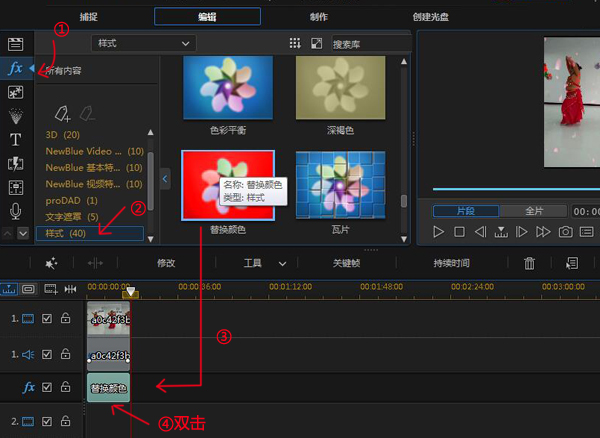The width and height of the screenshot is (600, 438).
Task: Open the Media Room icon
Action: click(x=15, y=44)
